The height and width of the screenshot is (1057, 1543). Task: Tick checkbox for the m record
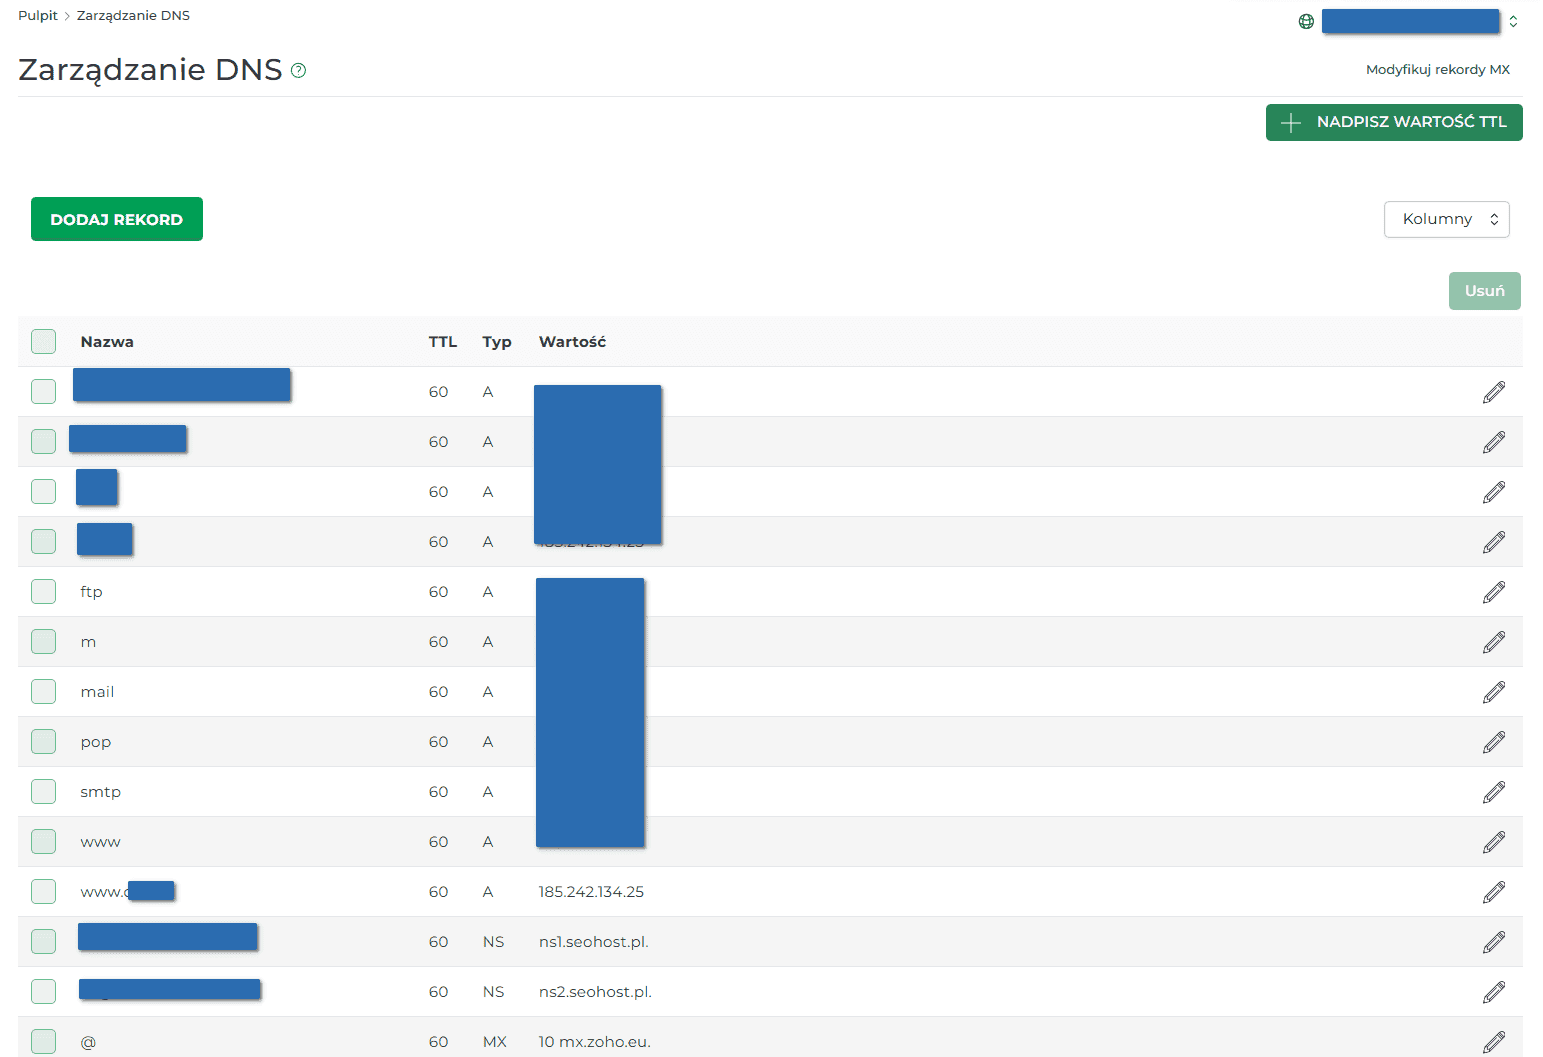[x=43, y=641]
